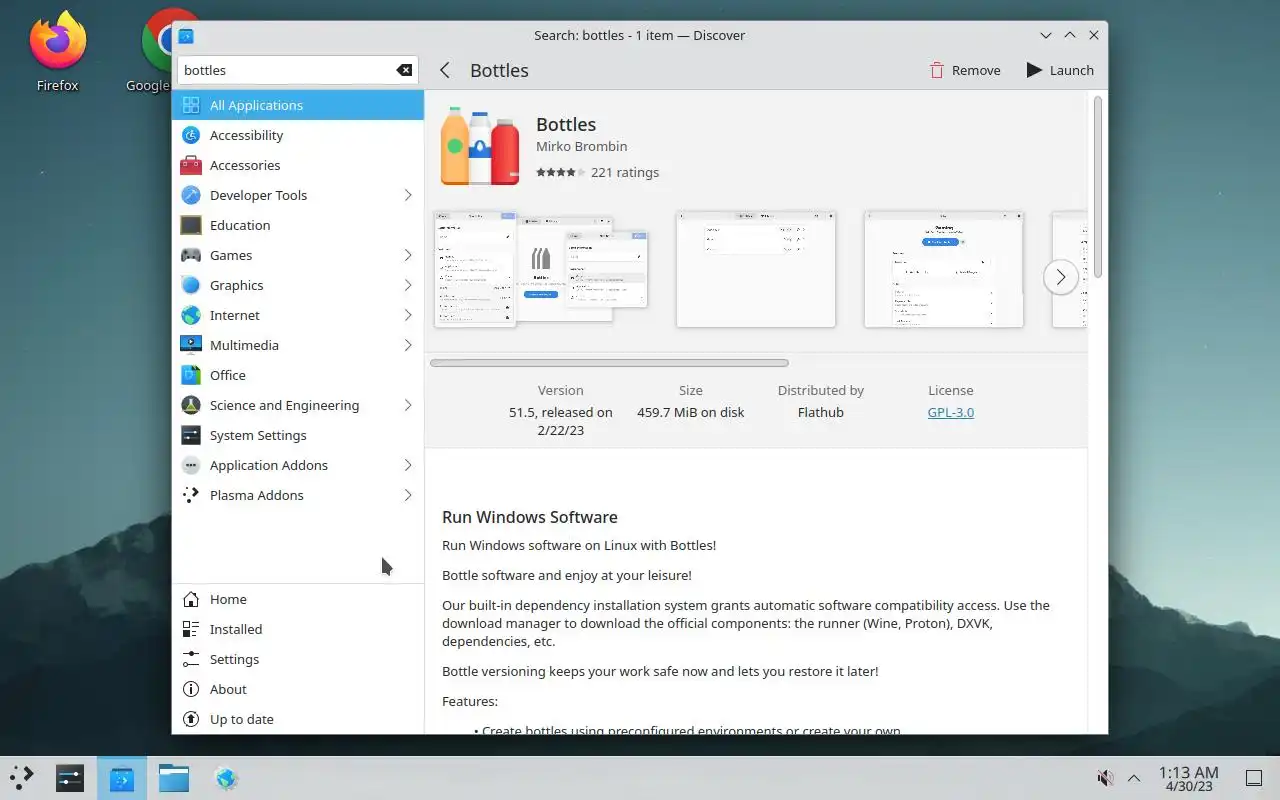Click the Developer Tools icon
Screen dimensions: 1280x800
tap(191, 195)
